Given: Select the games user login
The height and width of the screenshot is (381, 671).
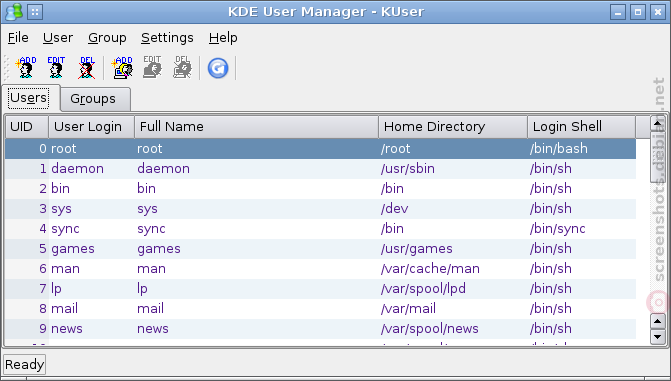Looking at the screenshot, I should [73, 249].
